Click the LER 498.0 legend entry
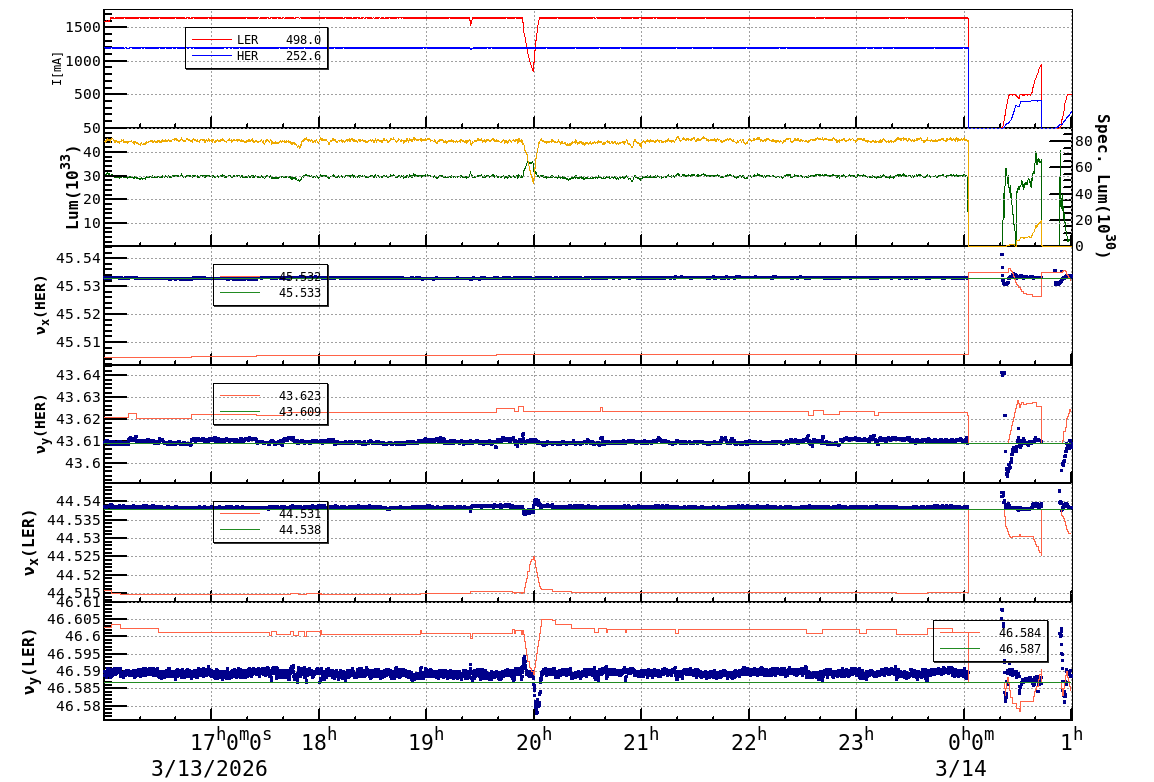Screen dimensions: 1154x782 (x=256, y=40)
